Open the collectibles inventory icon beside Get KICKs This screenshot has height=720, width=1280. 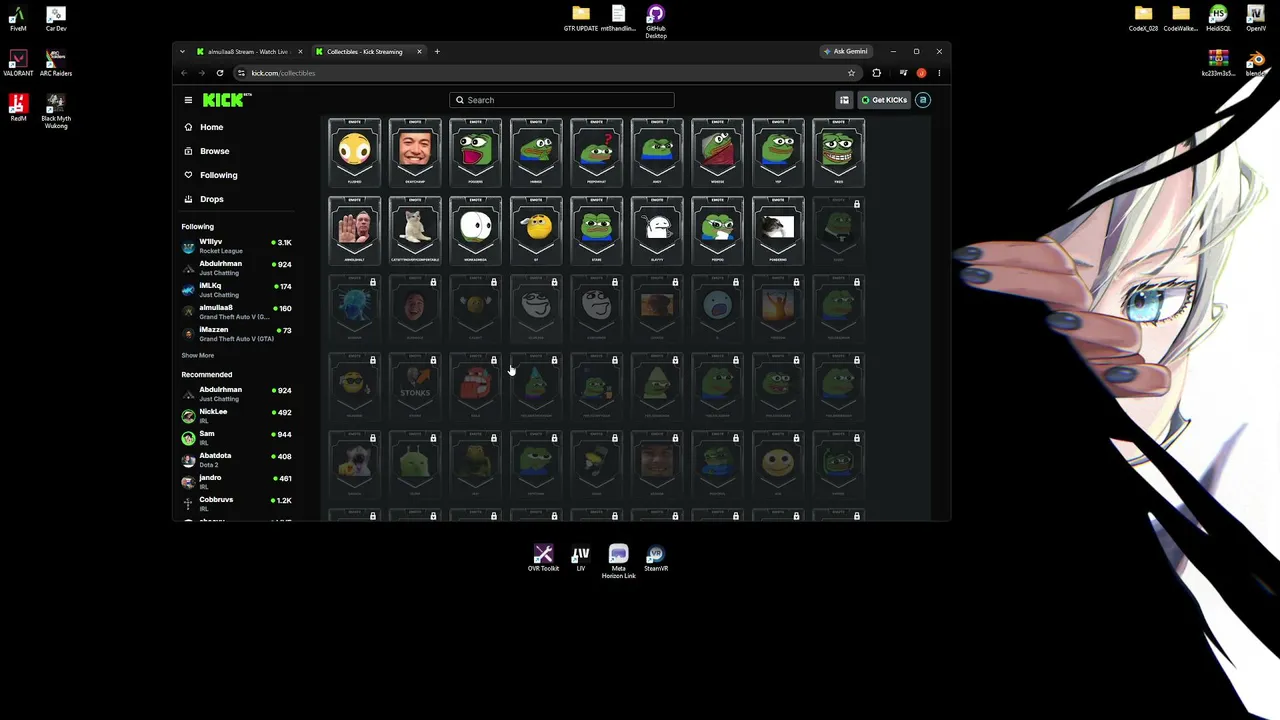(844, 100)
